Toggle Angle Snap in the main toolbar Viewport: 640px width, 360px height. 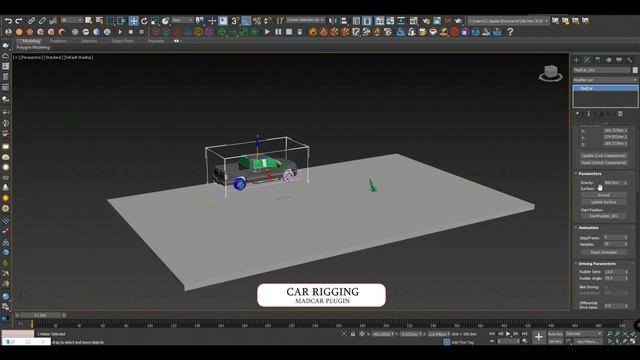[246, 20]
